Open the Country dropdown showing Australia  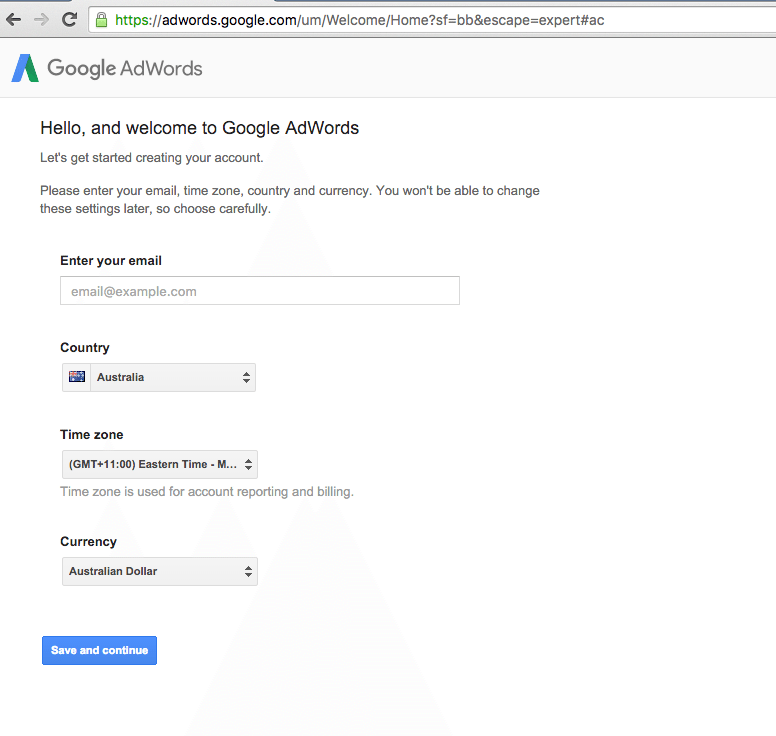pos(159,377)
